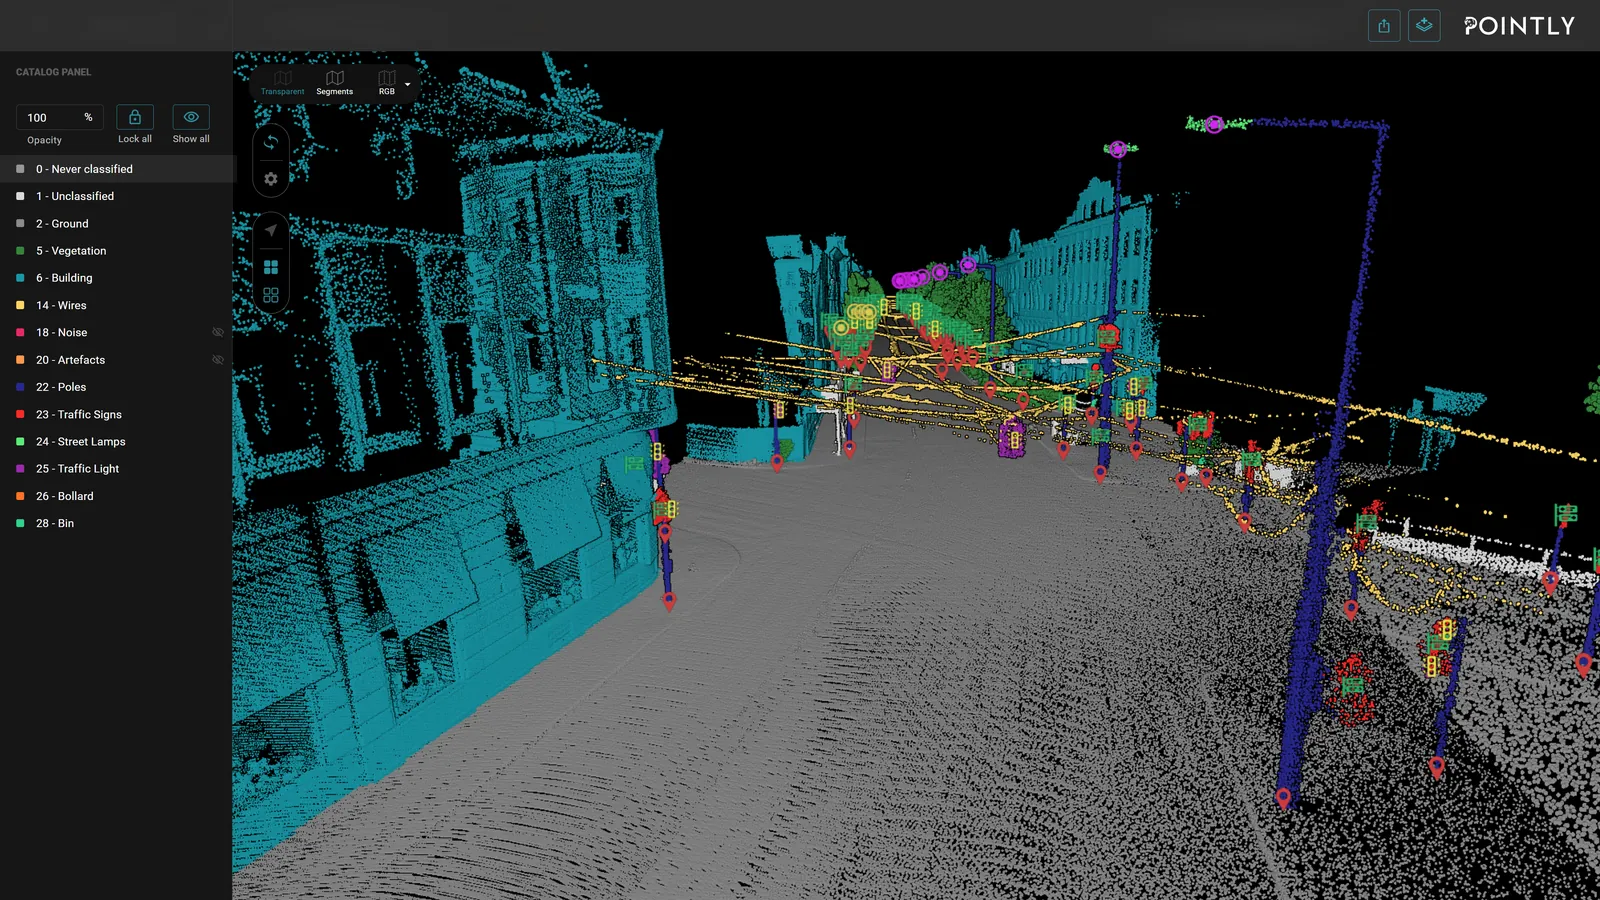
Task: Click the Opacity label
Action: point(44,140)
